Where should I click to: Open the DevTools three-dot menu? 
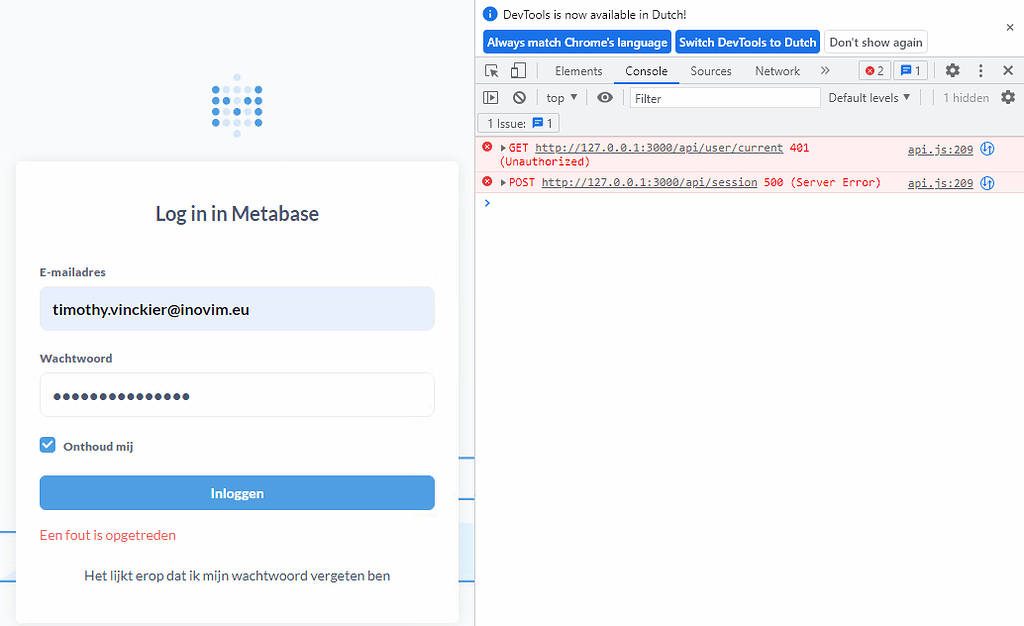coord(980,70)
